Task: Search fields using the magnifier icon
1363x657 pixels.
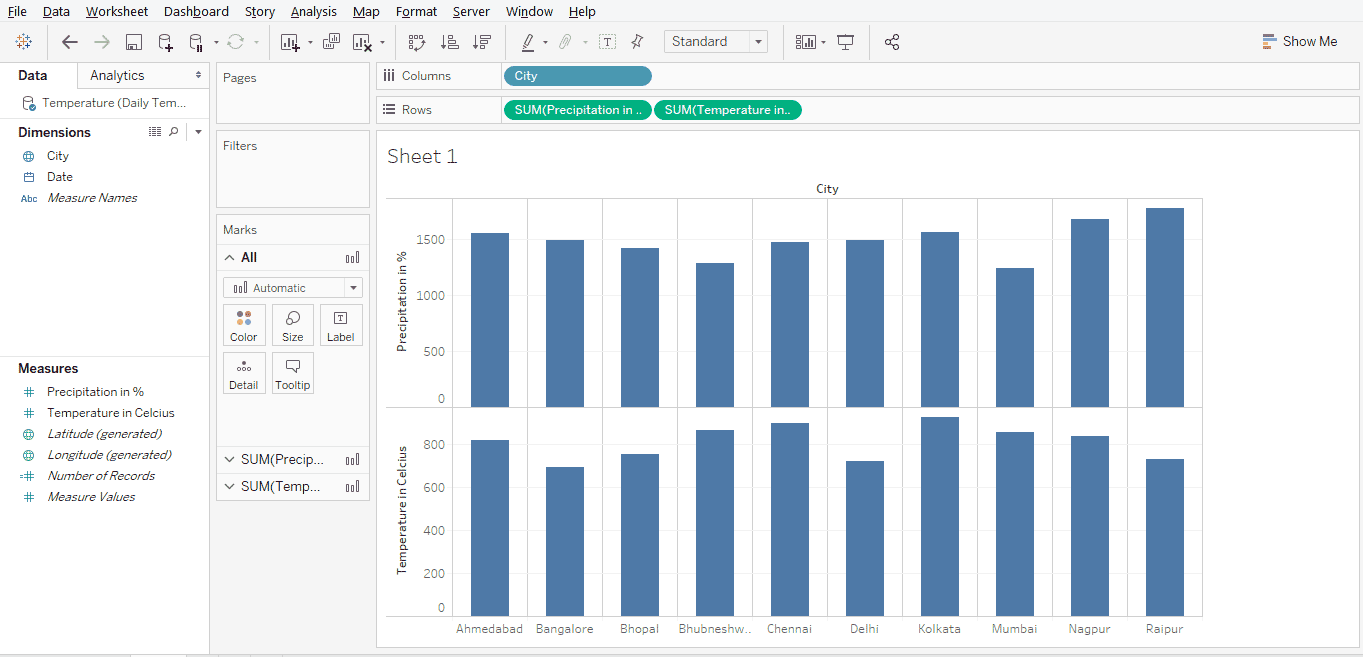Action: (x=174, y=132)
